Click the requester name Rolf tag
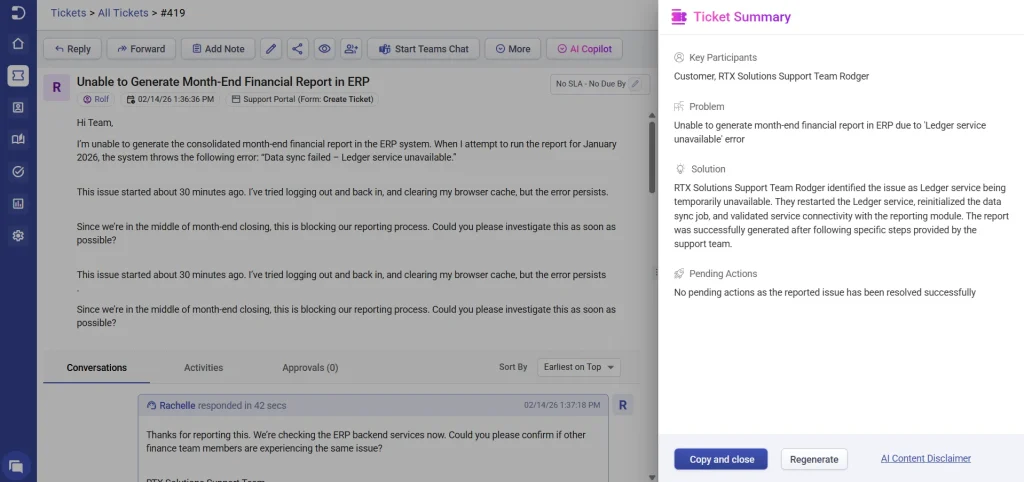Viewport: 1024px width, 482px height. pos(96,99)
